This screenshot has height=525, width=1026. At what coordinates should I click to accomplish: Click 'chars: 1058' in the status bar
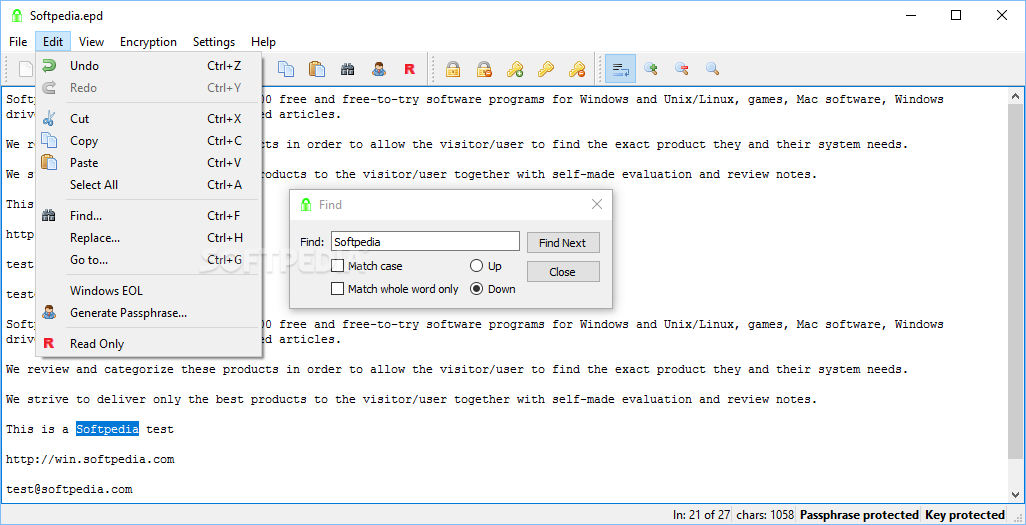pos(764,515)
